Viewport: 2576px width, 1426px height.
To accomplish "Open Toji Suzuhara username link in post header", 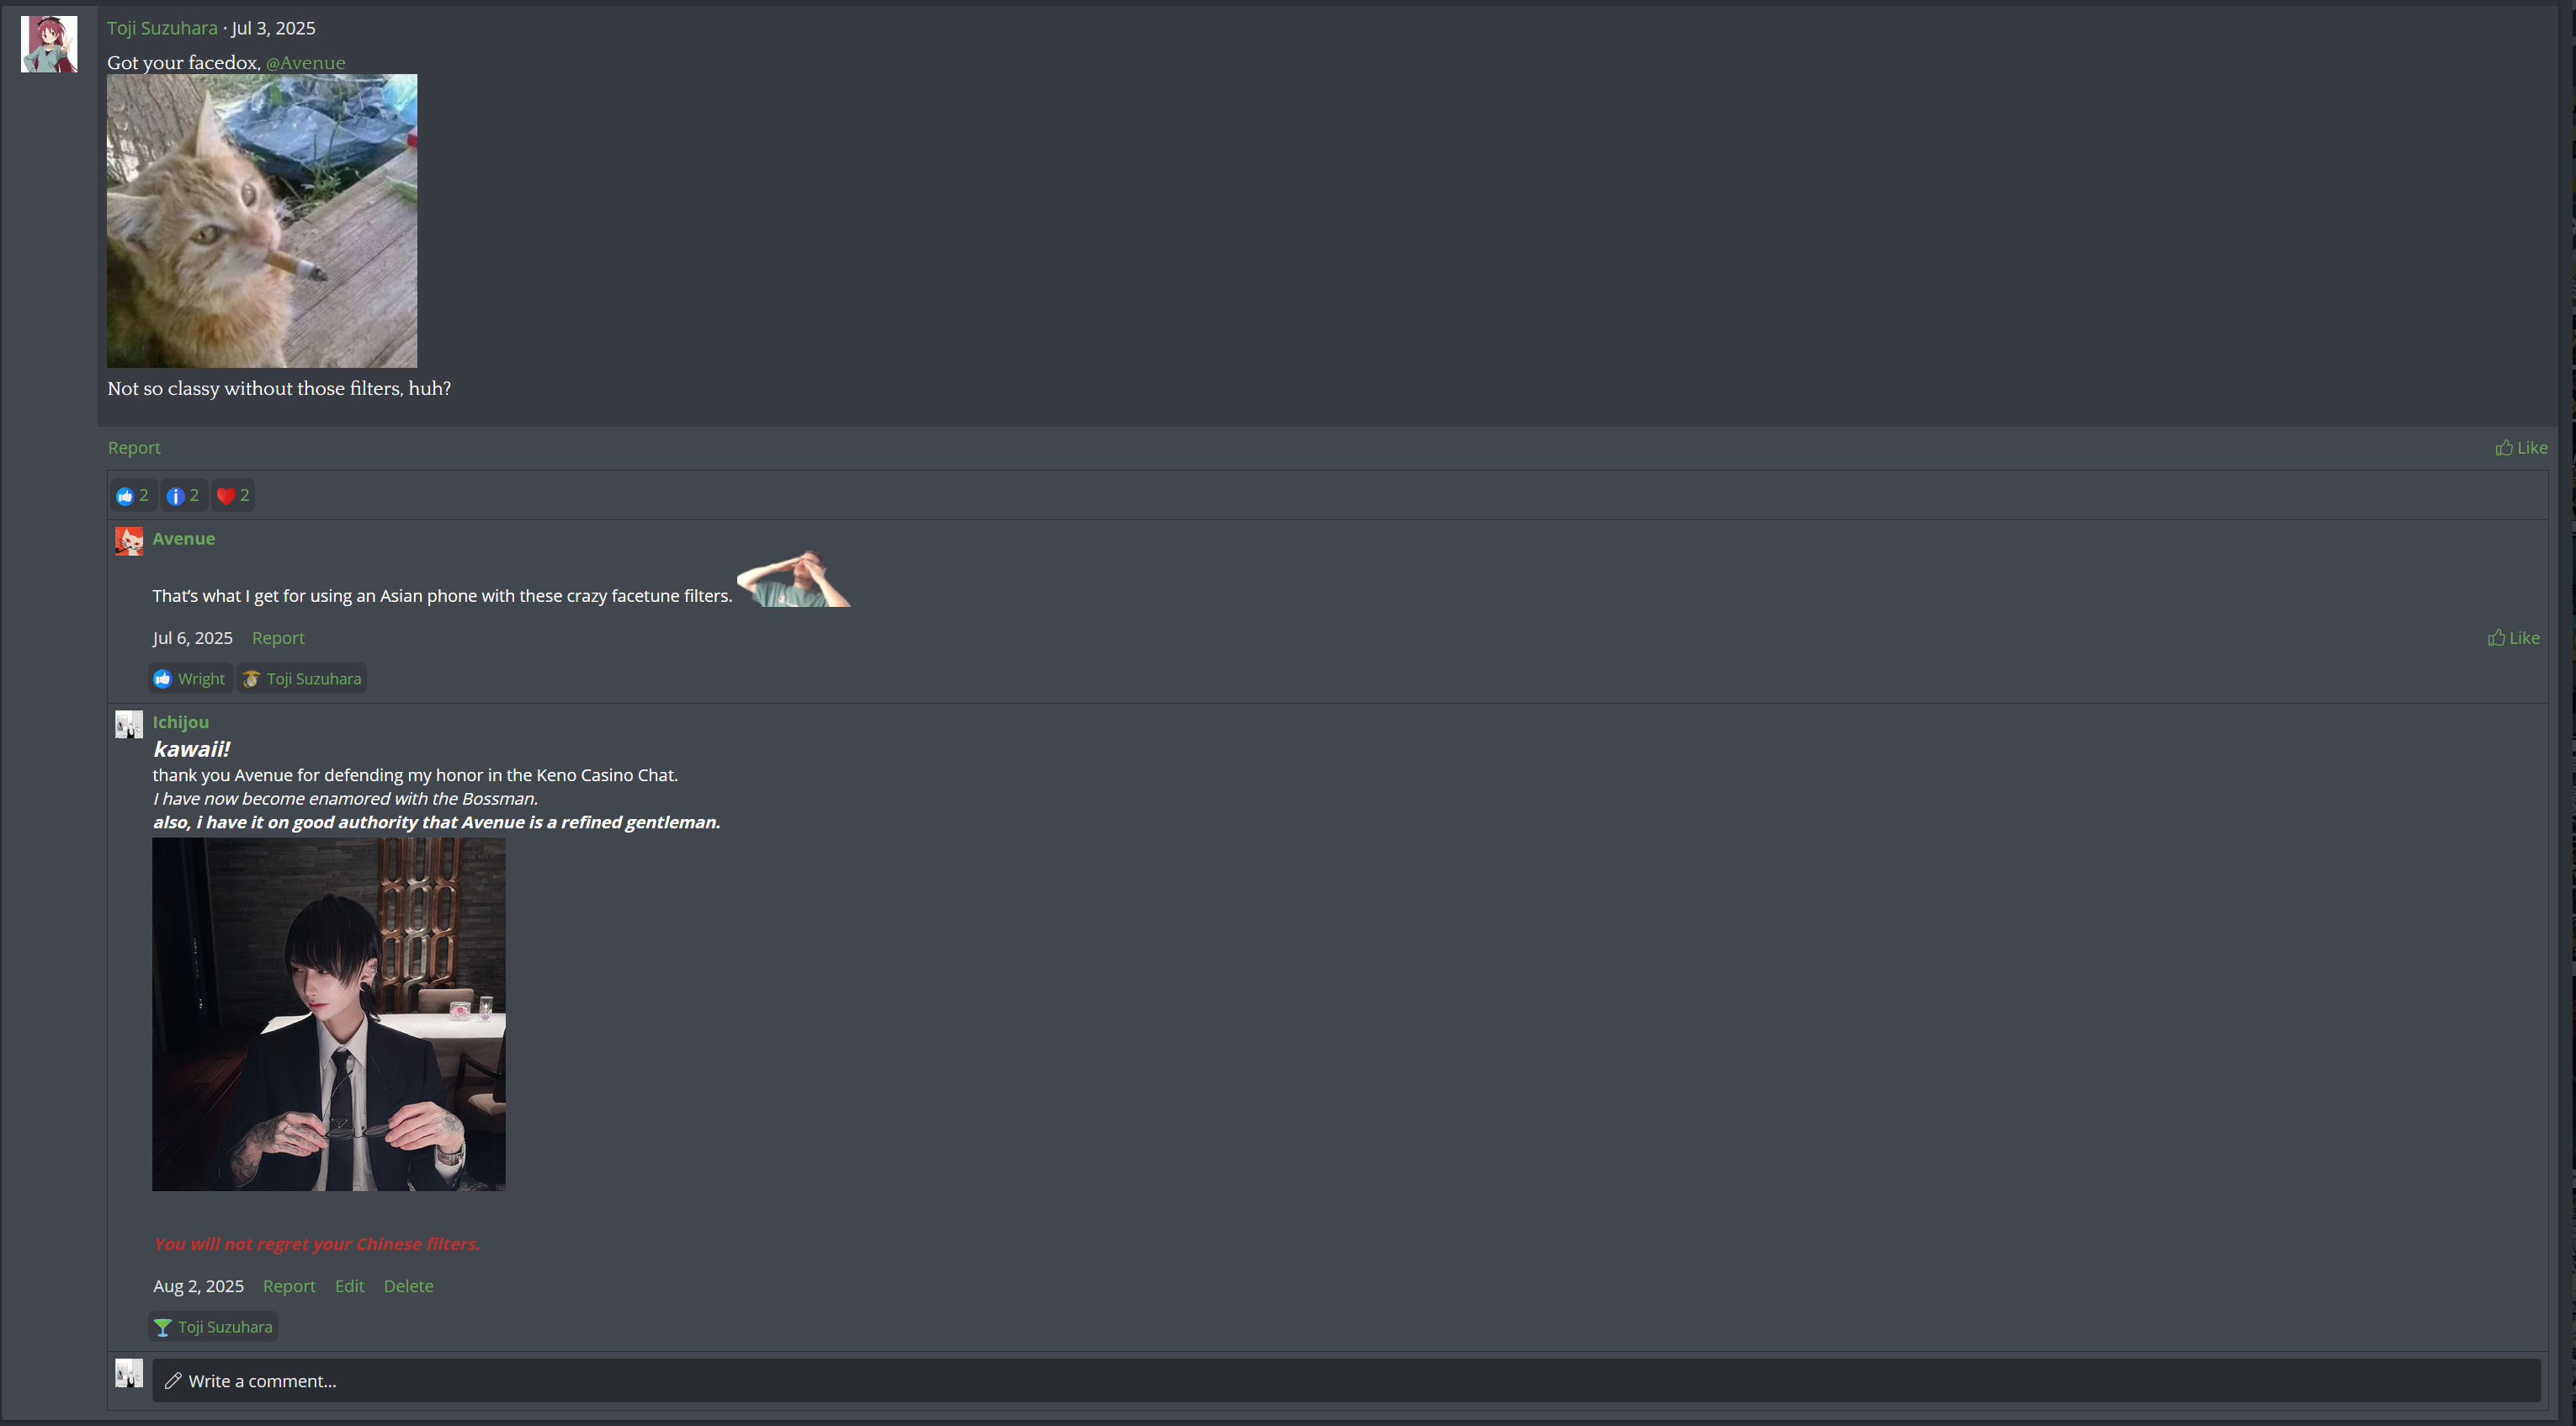I will click(162, 28).
